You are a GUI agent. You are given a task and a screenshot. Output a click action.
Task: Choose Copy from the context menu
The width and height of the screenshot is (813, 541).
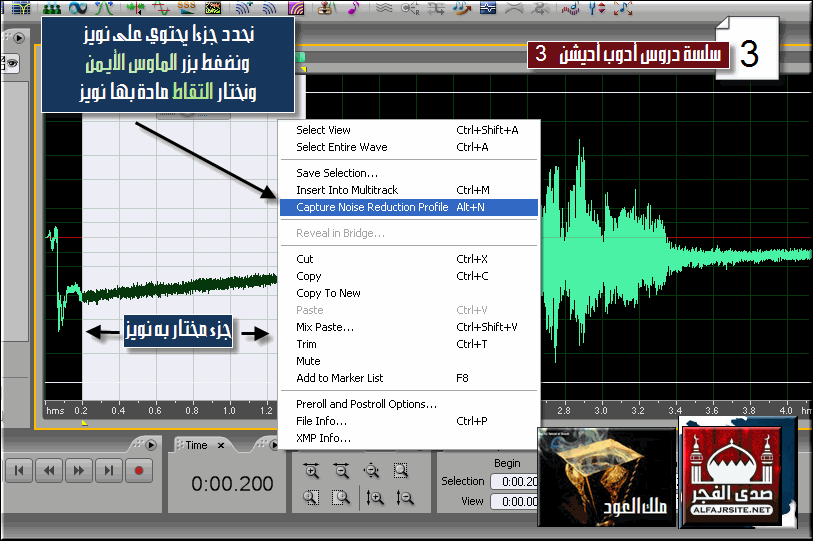pyautogui.click(x=409, y=276)
